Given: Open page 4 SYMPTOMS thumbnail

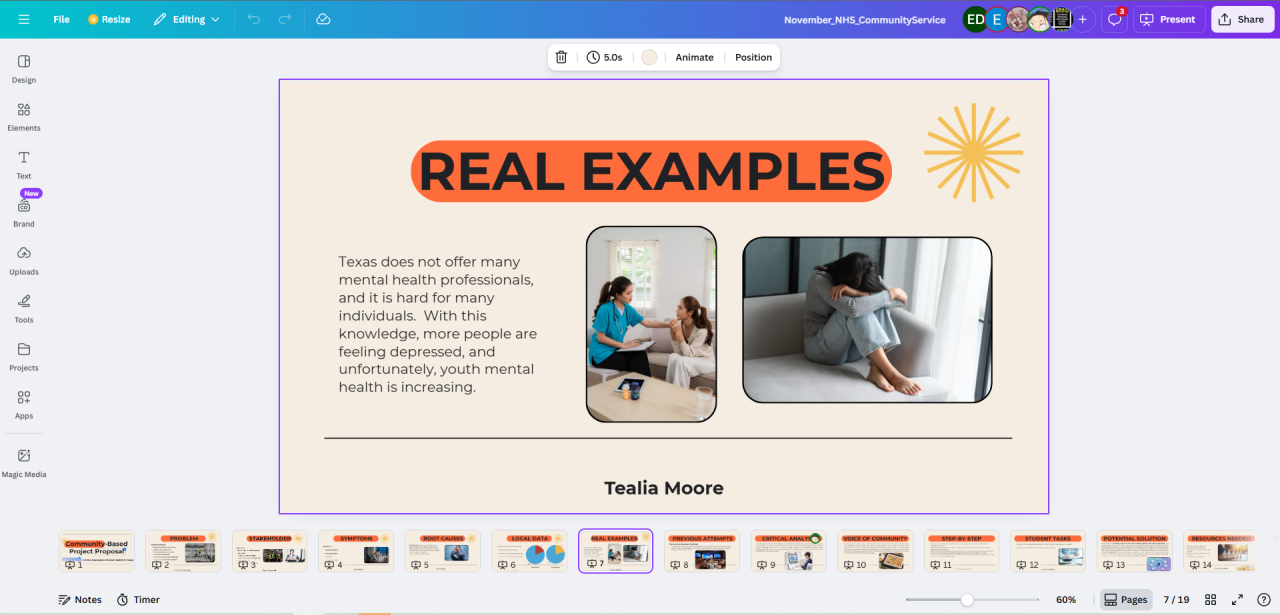Looking at the screenshot, I should tap(356, 551).
